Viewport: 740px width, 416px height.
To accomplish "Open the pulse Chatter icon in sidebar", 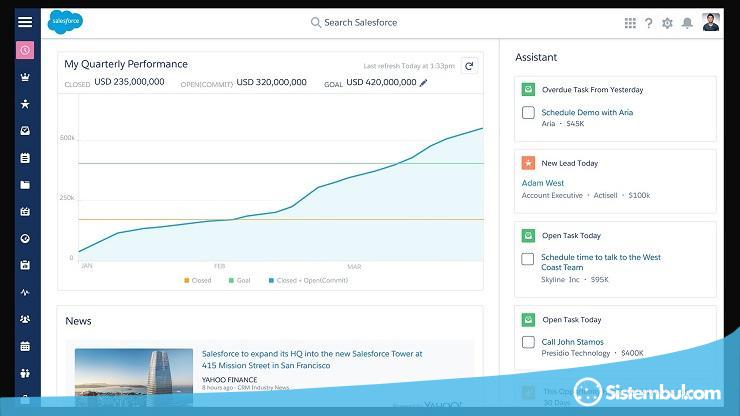I will click(25, 292).
